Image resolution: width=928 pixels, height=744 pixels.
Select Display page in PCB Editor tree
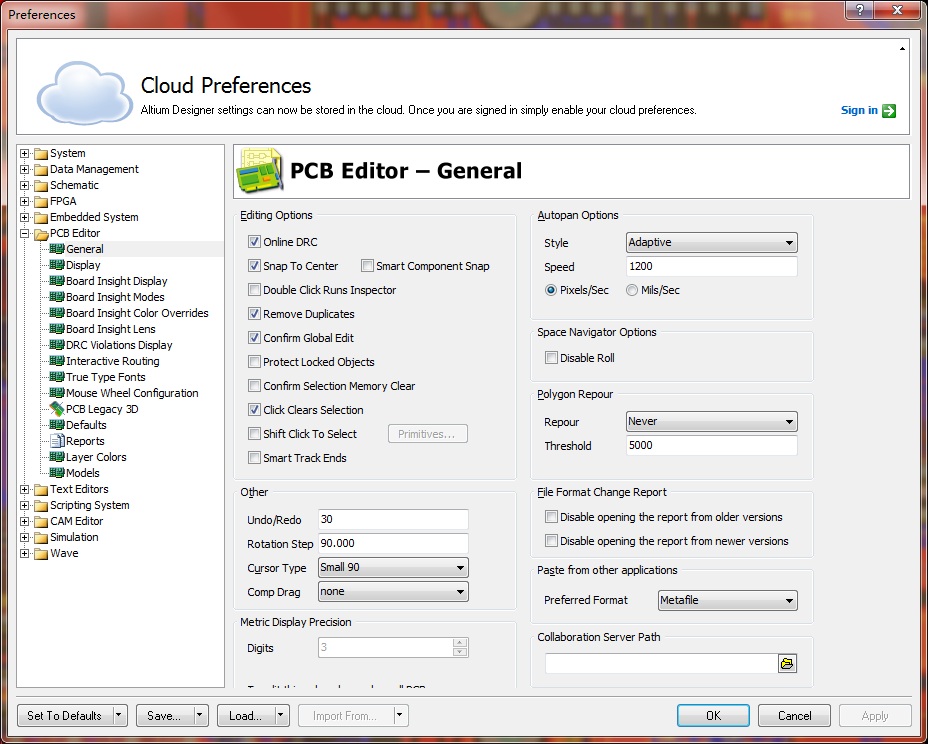83,265
